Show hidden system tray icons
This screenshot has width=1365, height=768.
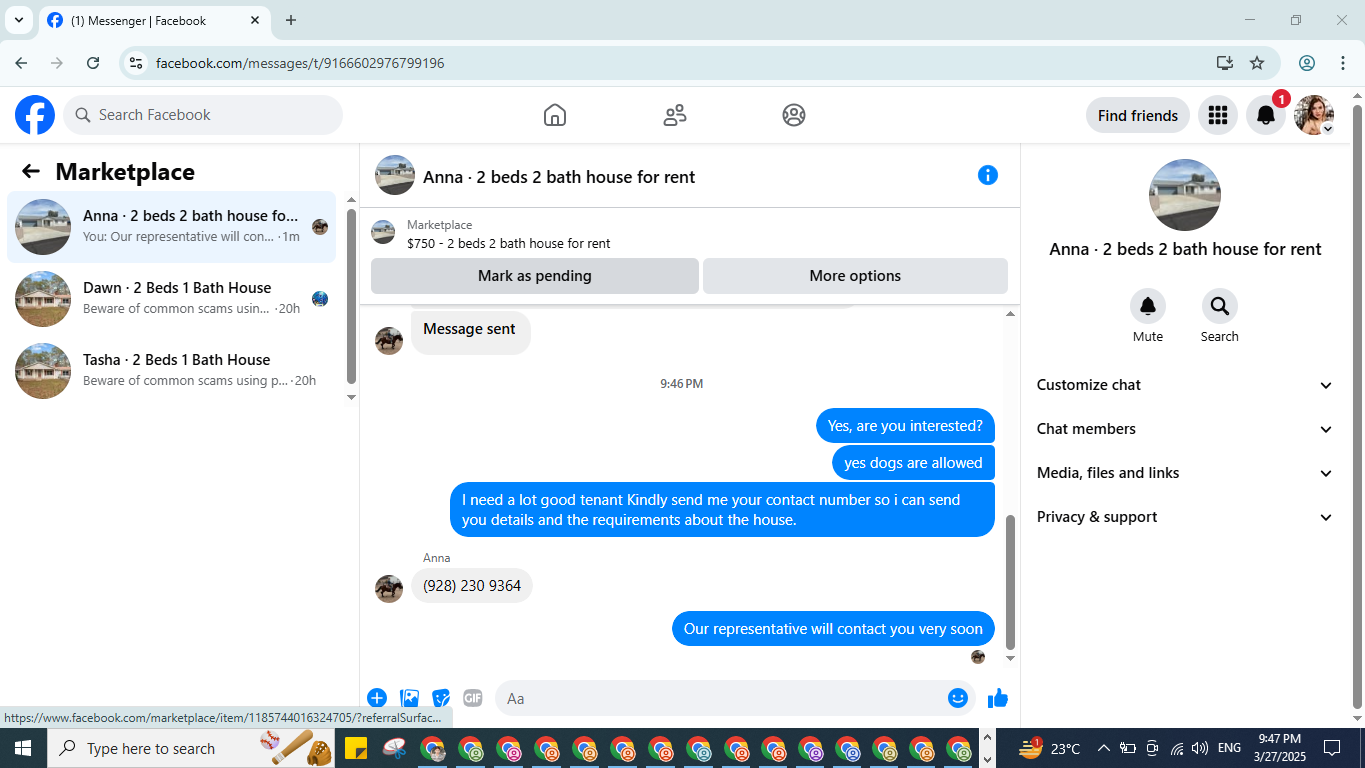[1104, 748]
